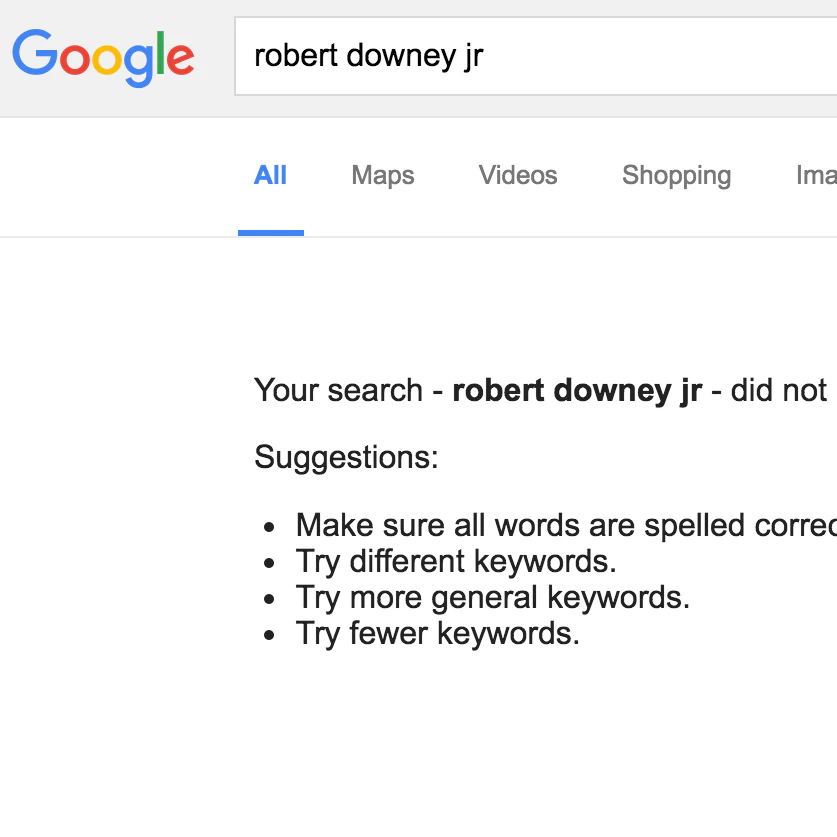The image size is (837, 837).
Task: Switch to the Maps tab
Action: [x=383, y=176]
